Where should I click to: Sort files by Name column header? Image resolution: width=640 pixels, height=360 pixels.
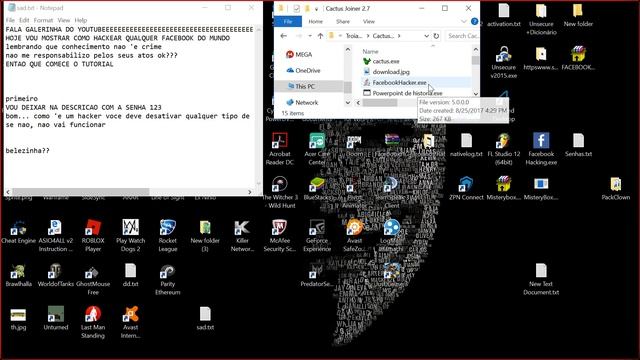pos(371,51)
